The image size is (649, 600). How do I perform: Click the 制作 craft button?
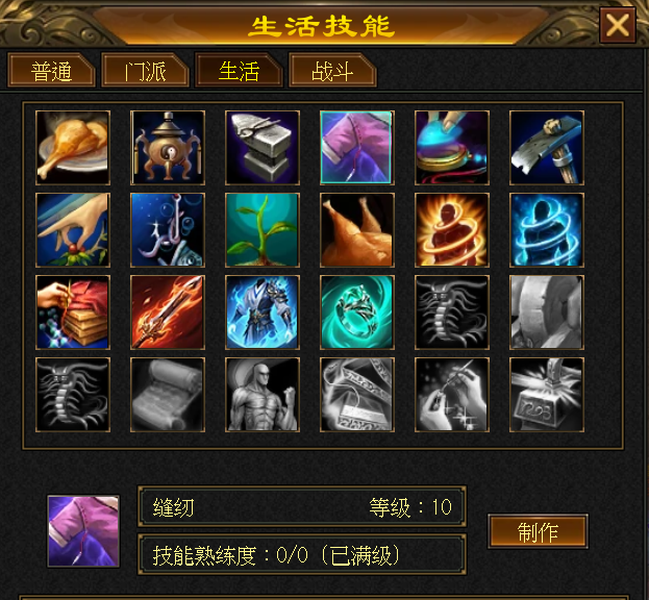538,532
